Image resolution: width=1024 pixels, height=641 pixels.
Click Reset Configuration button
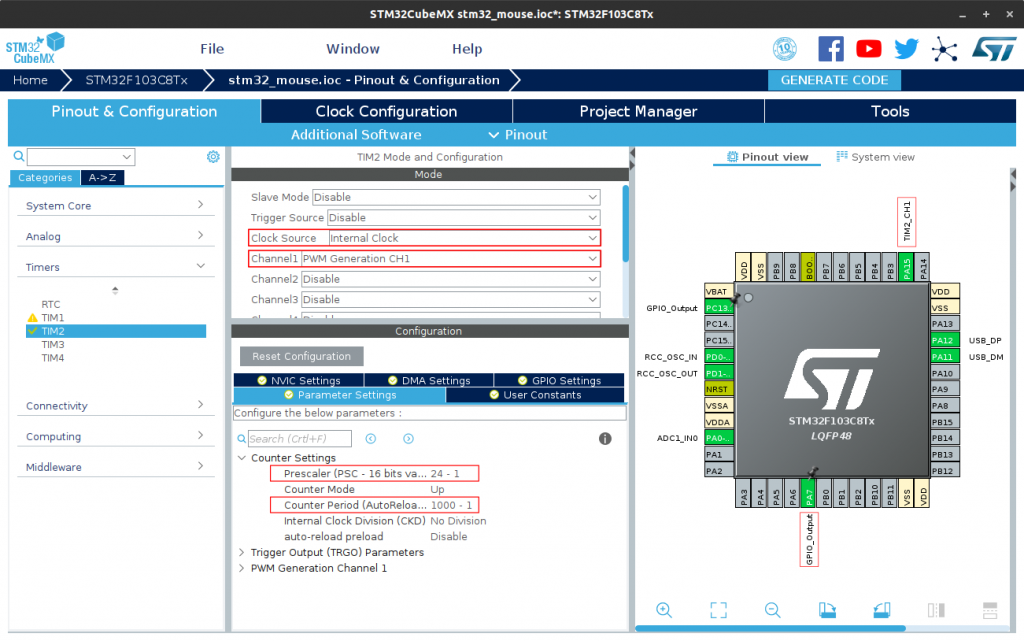(302, 356)
